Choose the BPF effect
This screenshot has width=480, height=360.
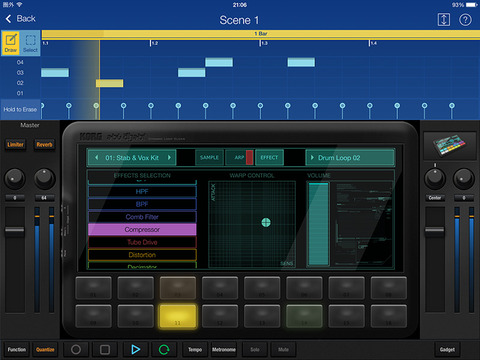pyautogui.click(x=142, y=204)
